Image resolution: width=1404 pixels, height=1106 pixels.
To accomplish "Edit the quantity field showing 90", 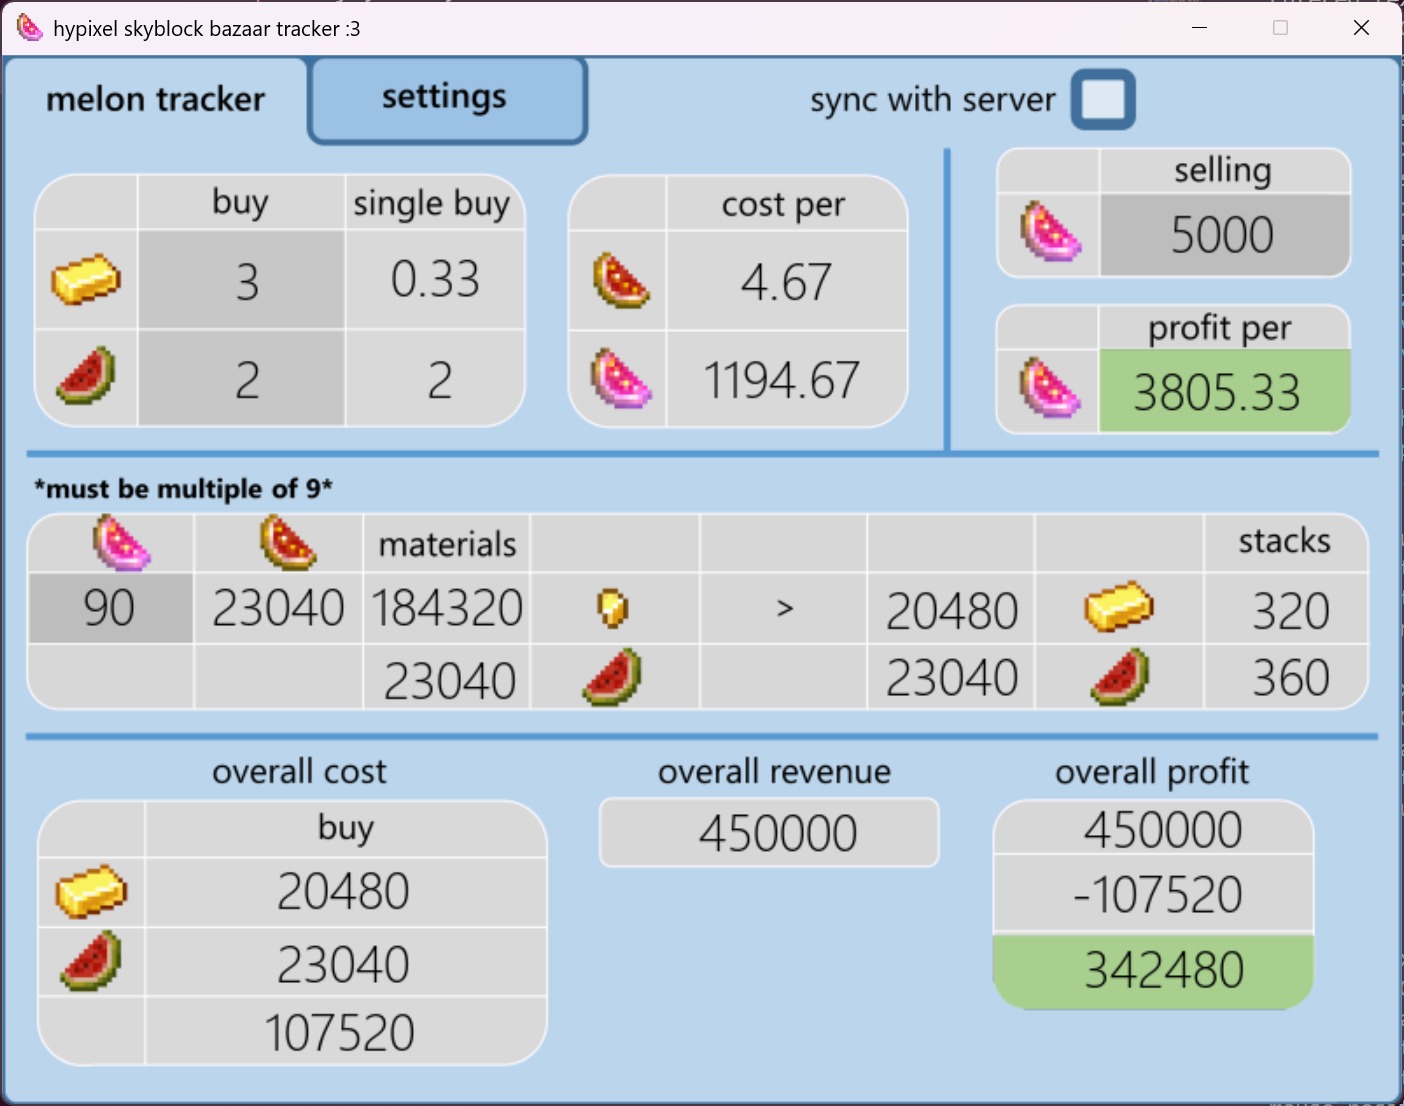I will pyautogui.click(x=111, y=608).
